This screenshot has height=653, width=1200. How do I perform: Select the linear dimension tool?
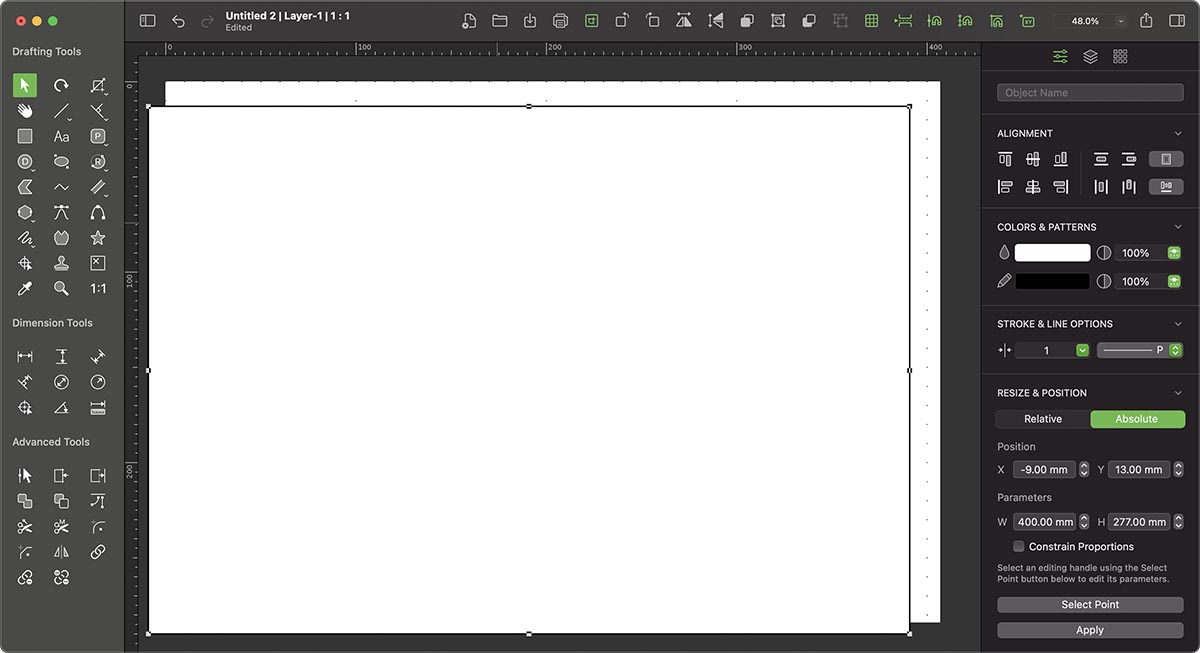tap(24, 355)
